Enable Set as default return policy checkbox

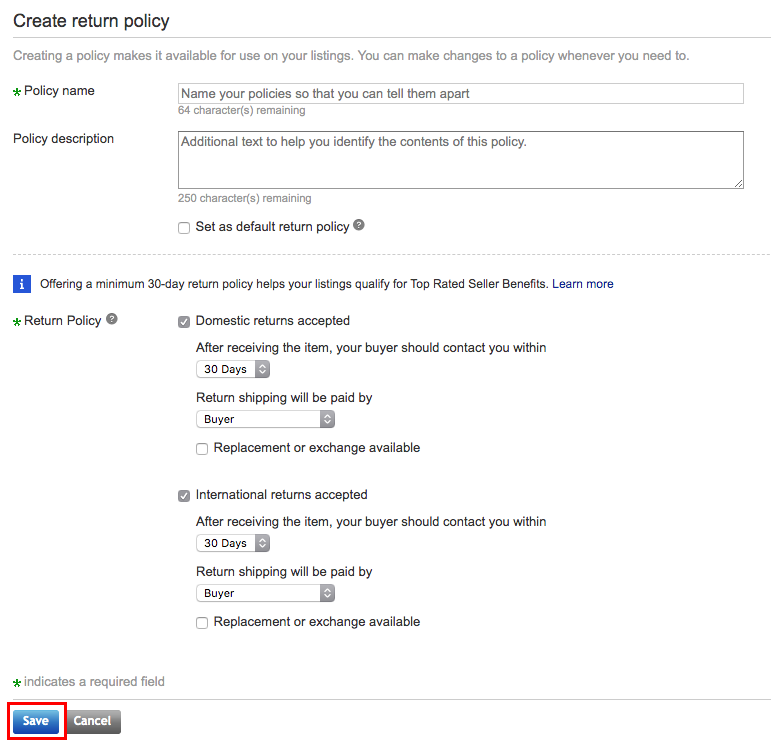point(184,228)
